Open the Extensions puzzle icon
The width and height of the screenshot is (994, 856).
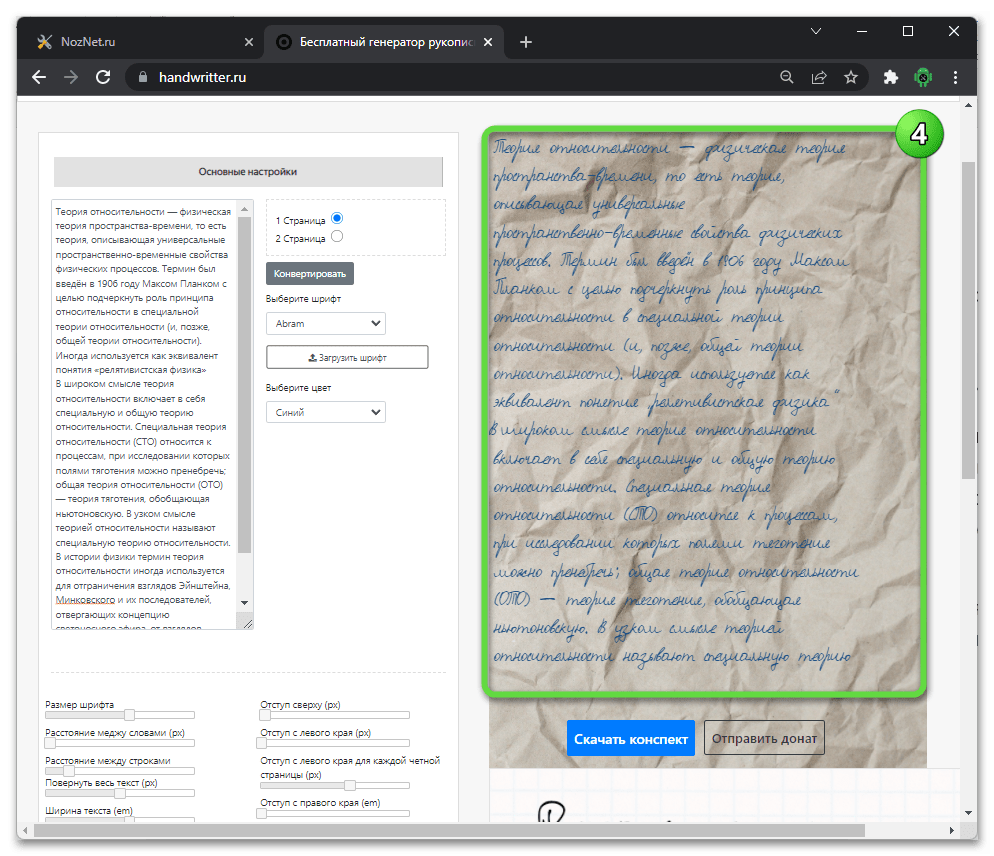(x=890, y=77)
